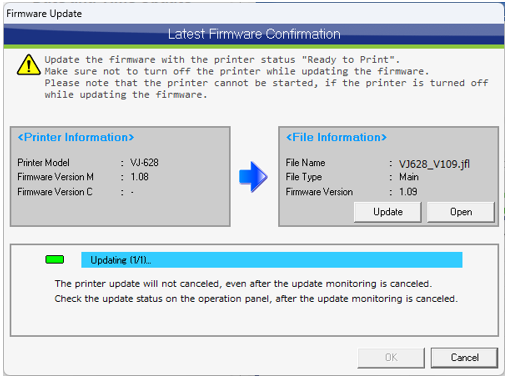The width and height of the screenshot is (506, 379).
Task: Click the File Name label
Action: point(305,163)
